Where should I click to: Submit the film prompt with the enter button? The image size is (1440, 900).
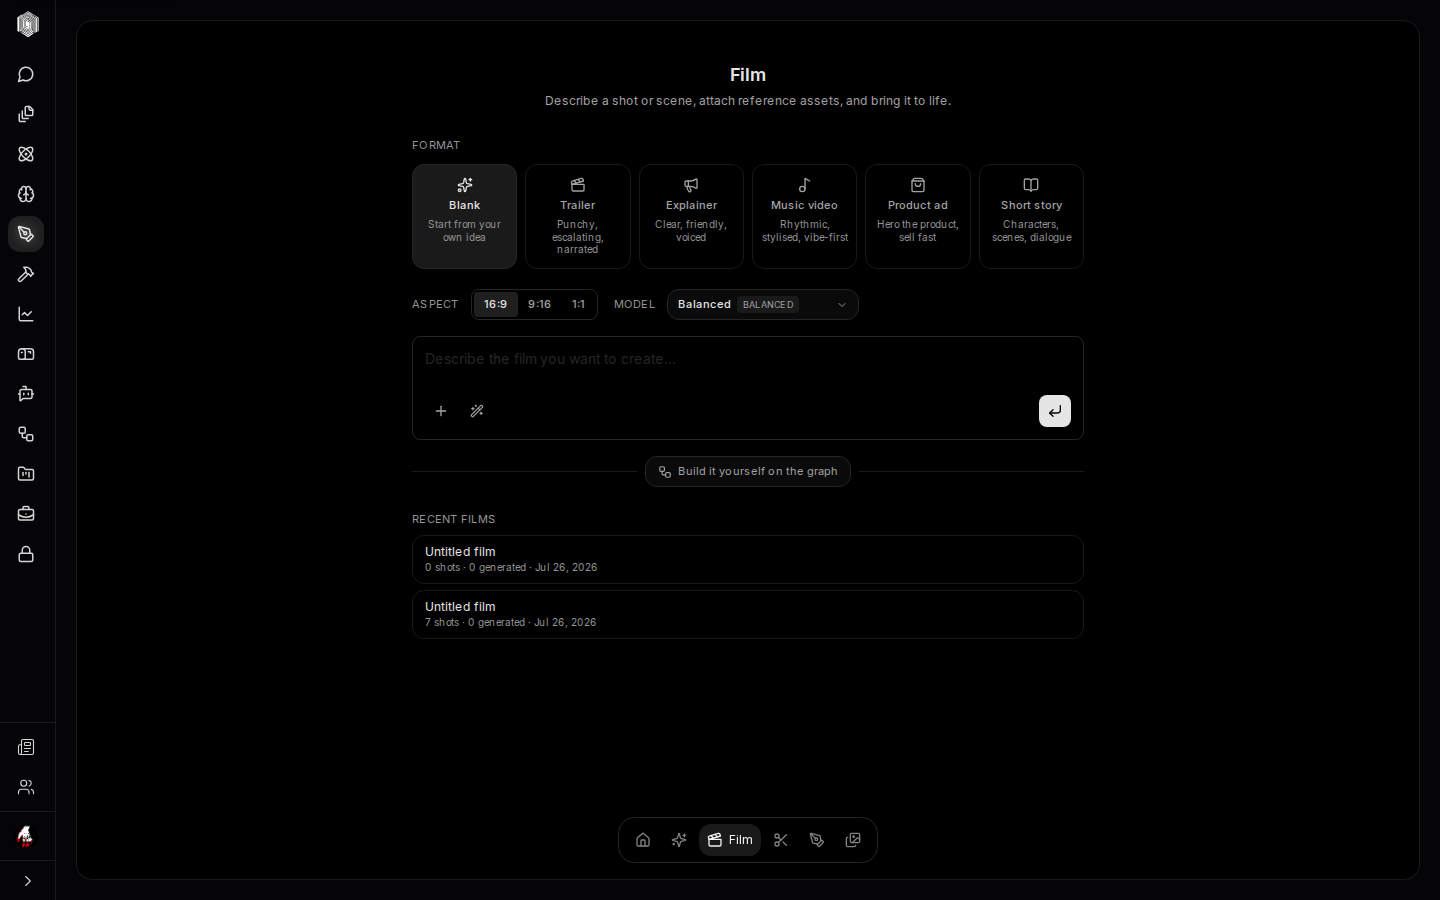(1055, 411)
